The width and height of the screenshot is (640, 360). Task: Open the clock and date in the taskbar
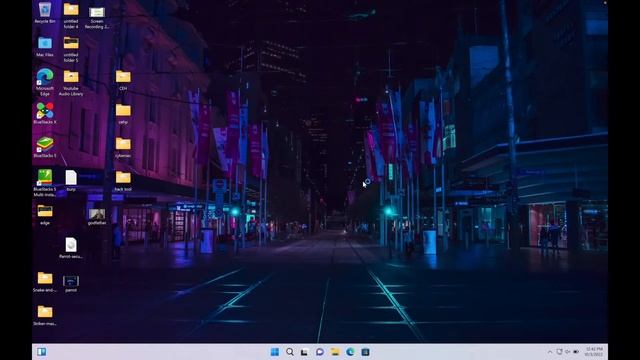click(x=593, y=352)
